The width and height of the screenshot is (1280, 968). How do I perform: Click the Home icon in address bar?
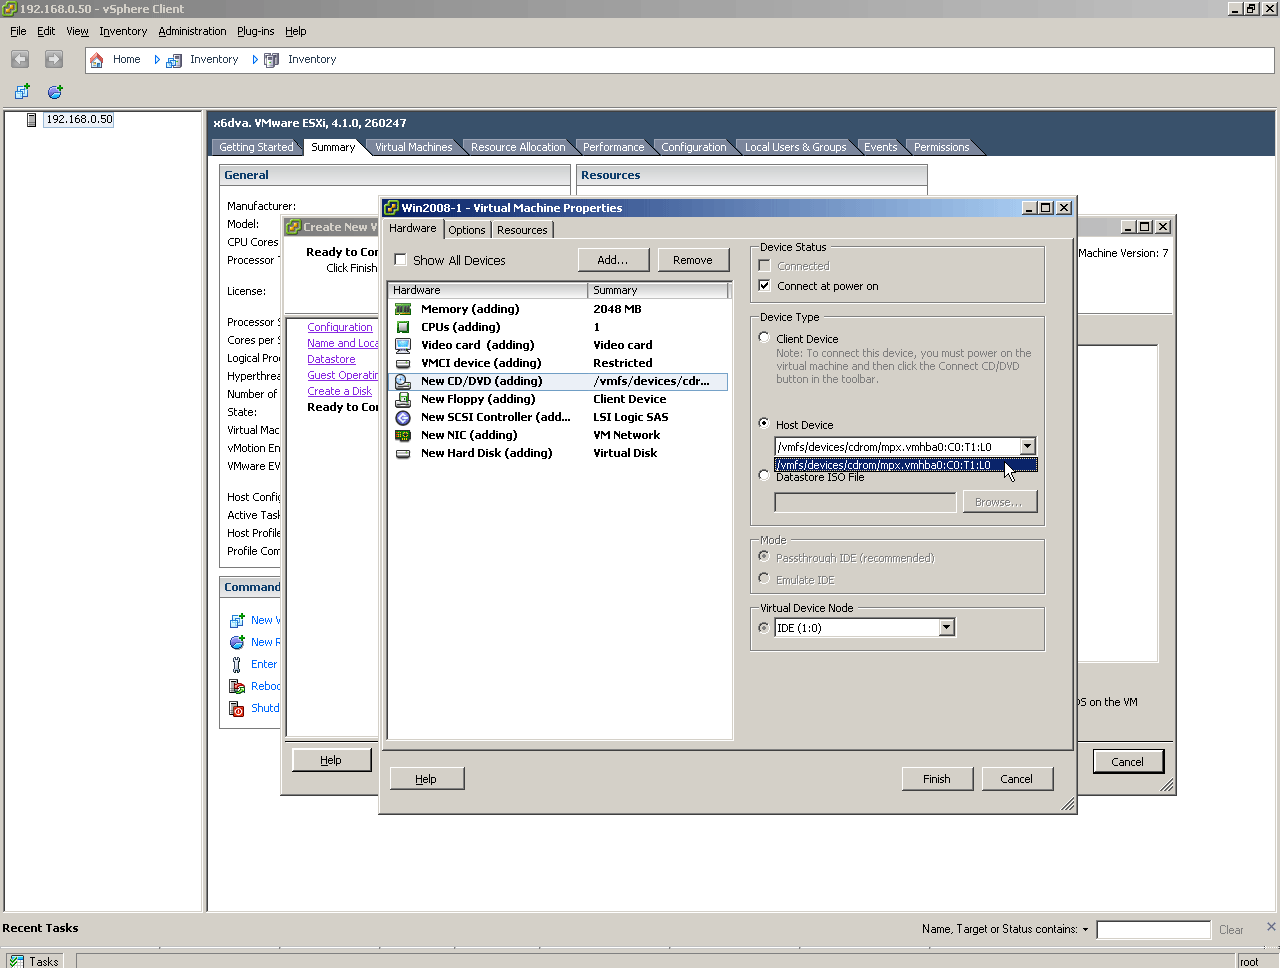click(x=97, y=60)
